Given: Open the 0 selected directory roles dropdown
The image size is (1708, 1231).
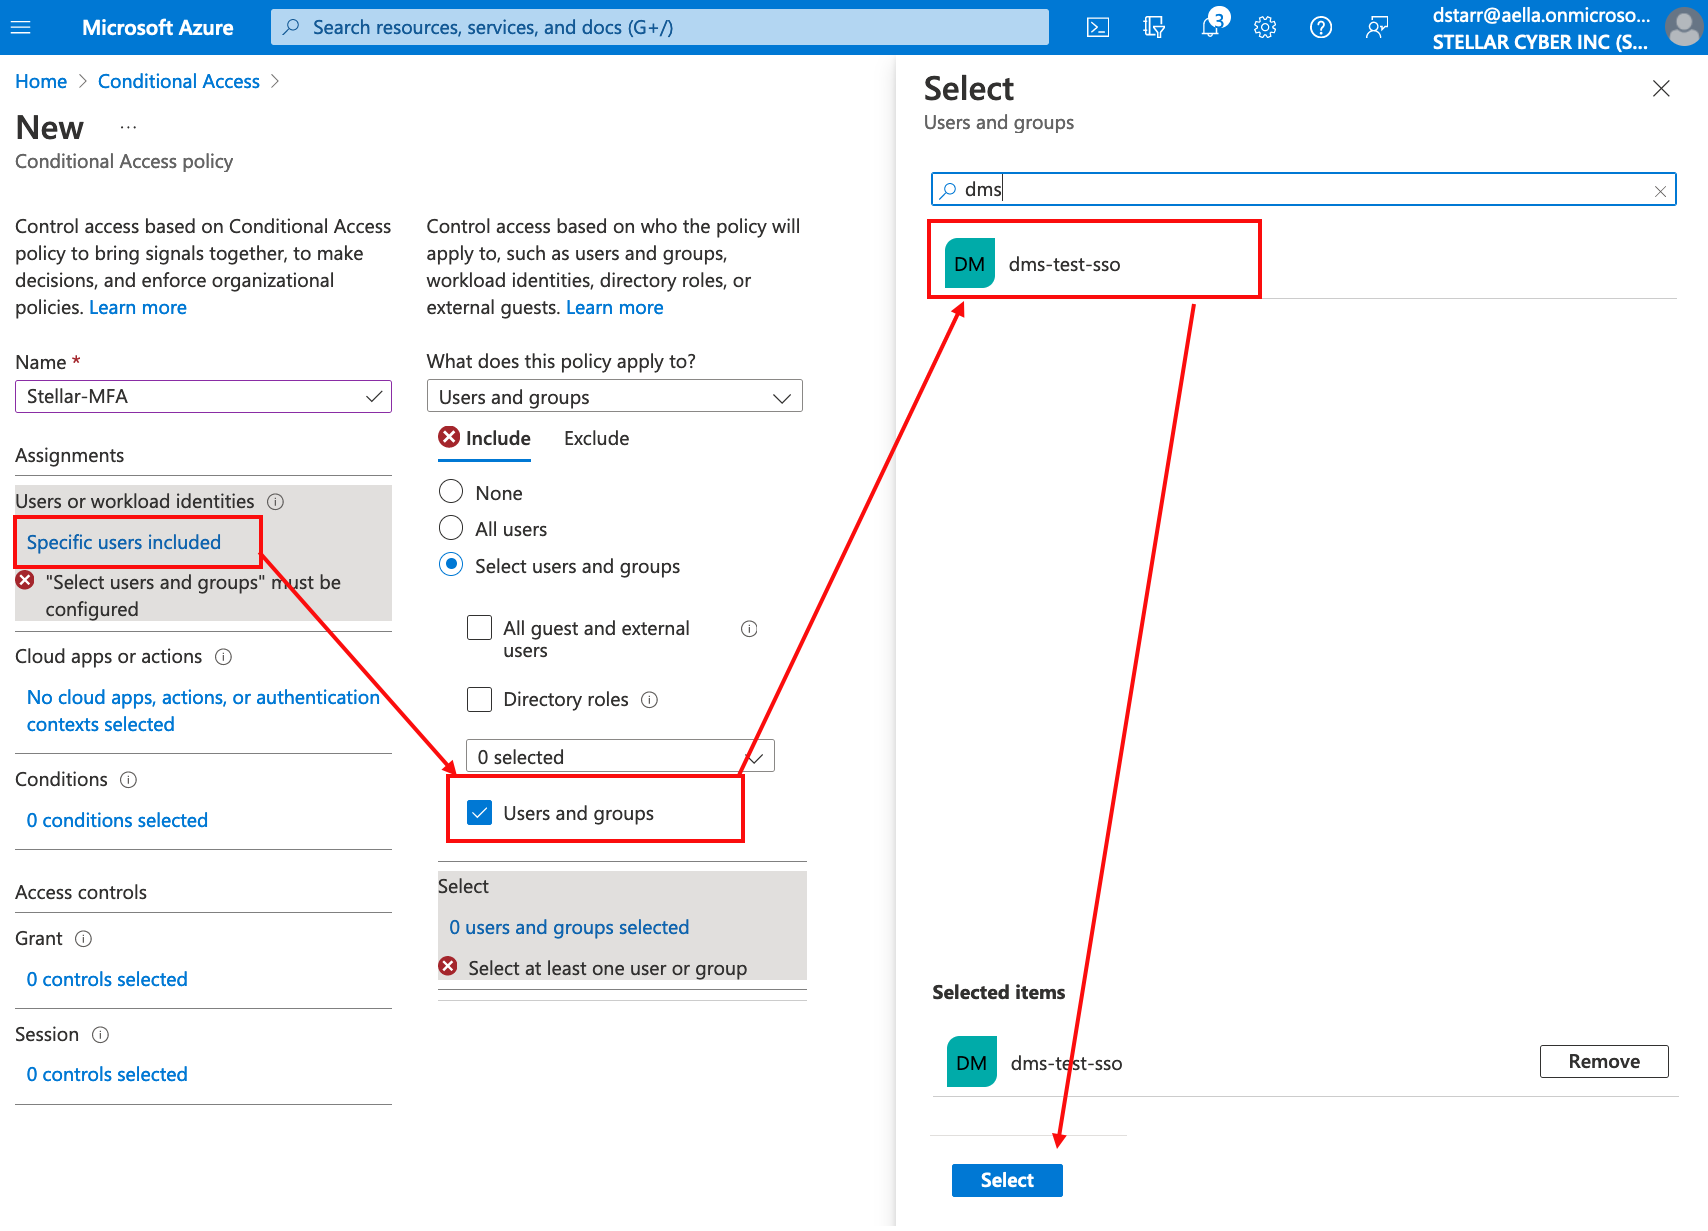Looking at the screenshot, I should 620,757.
